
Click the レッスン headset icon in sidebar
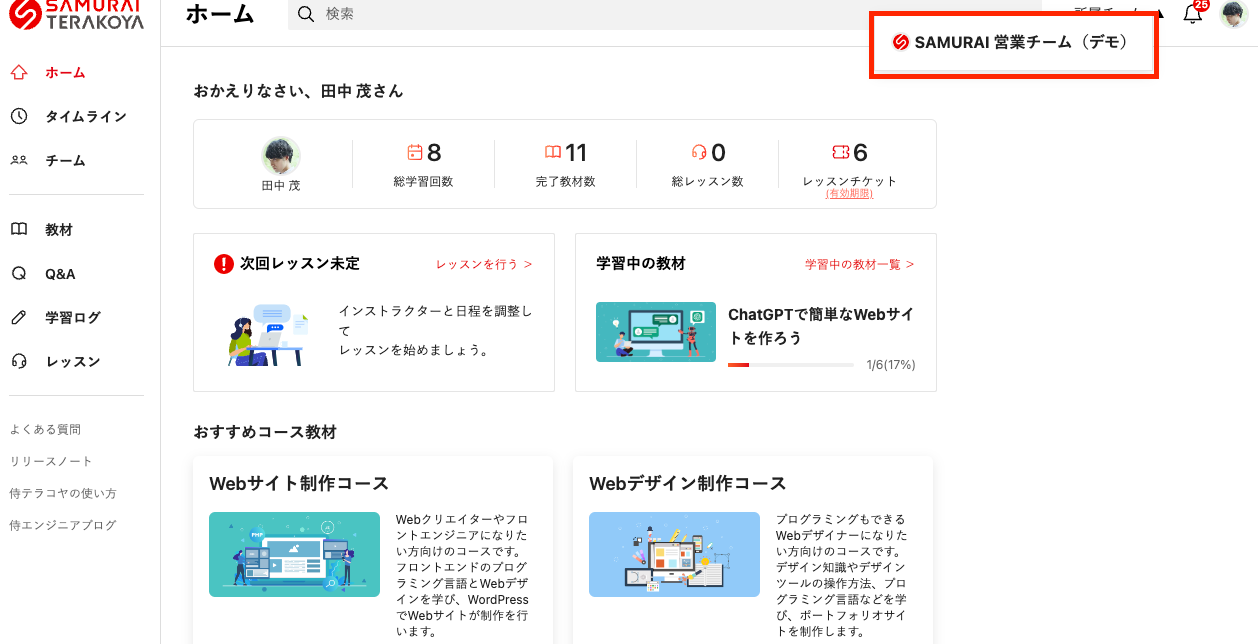pos(19,362)
